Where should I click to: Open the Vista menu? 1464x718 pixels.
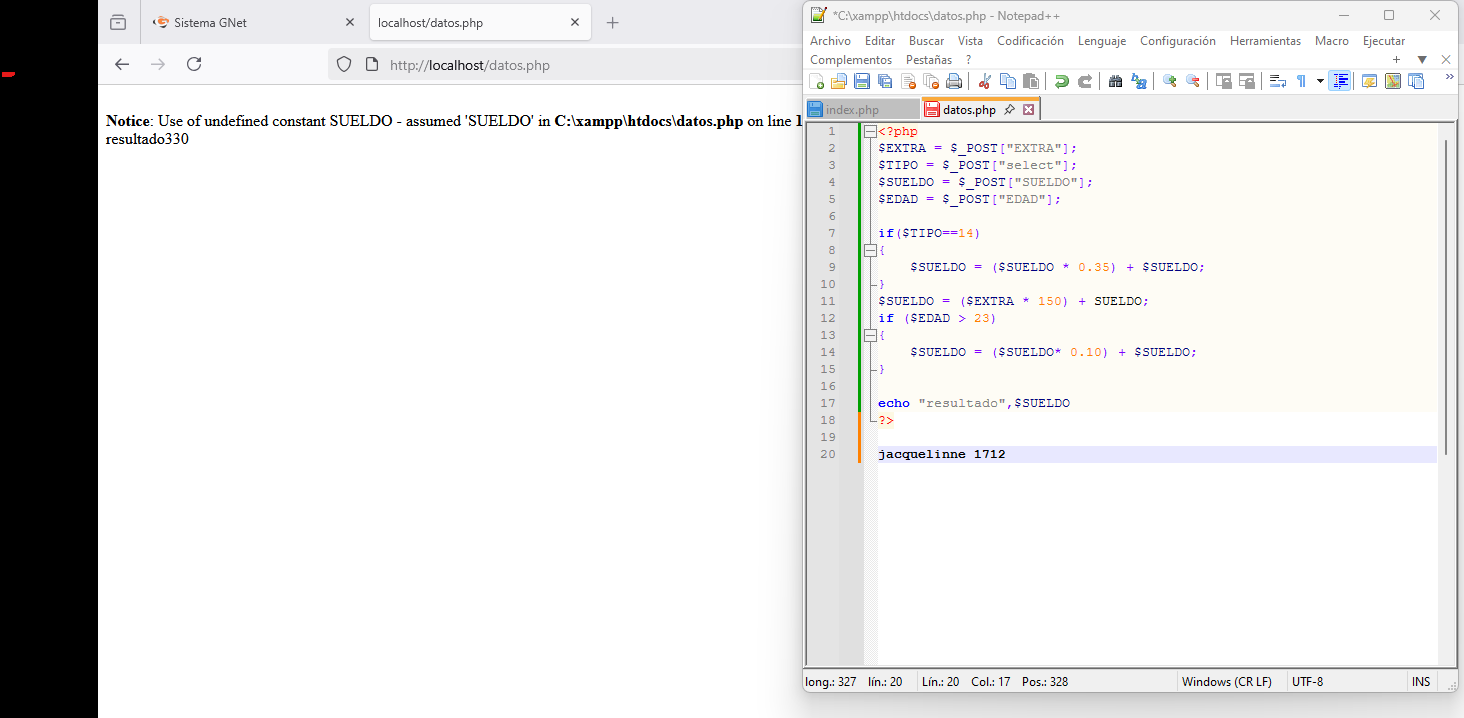(x=970, y=41)
